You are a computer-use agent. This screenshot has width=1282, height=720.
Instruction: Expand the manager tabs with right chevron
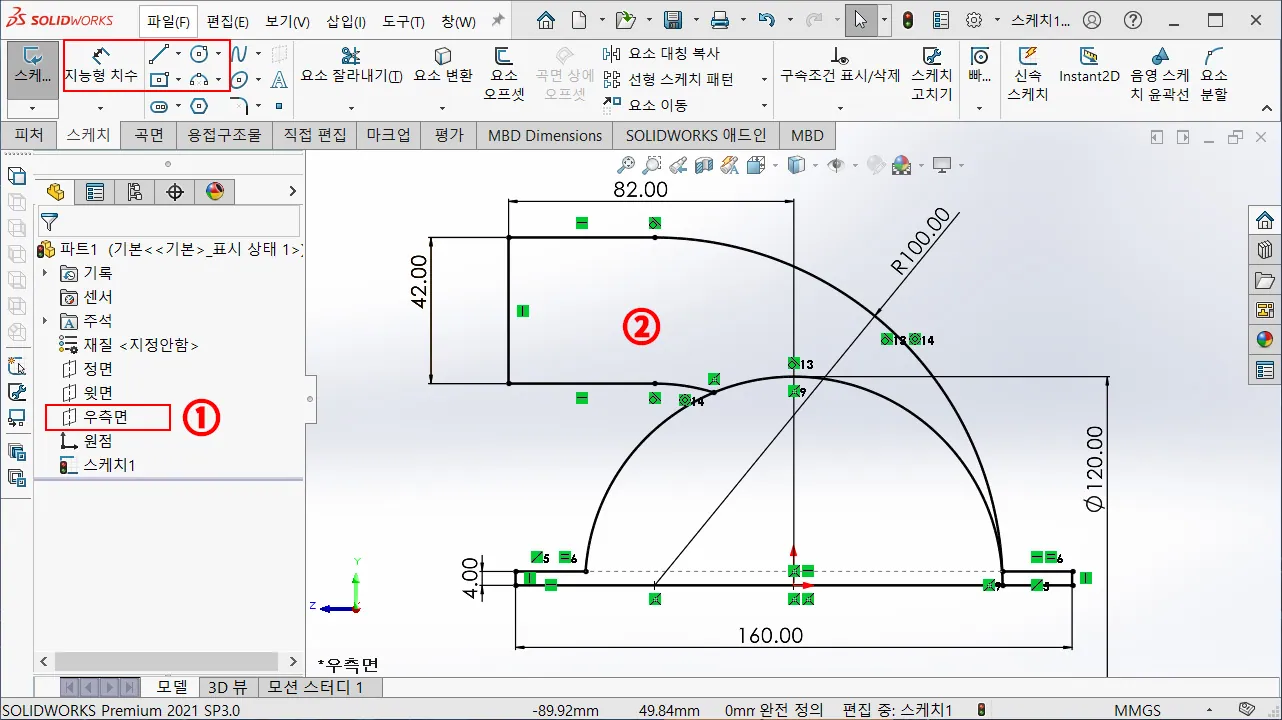[293, 191]
